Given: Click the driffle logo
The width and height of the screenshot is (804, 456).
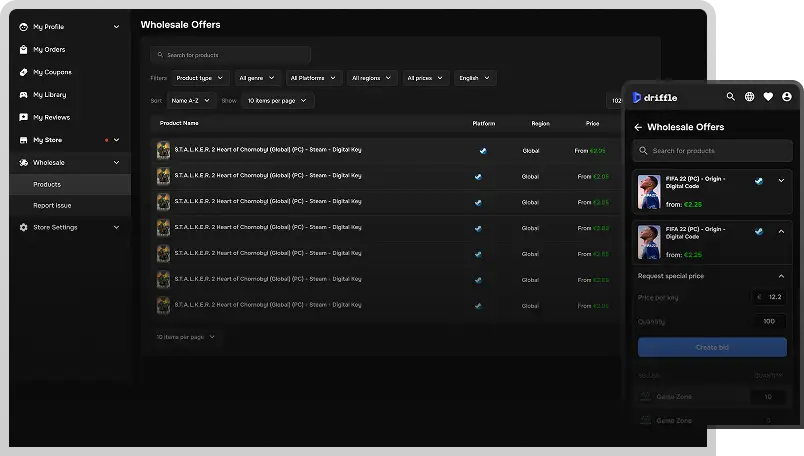Looking at the screenshot, I should (655, 97).
